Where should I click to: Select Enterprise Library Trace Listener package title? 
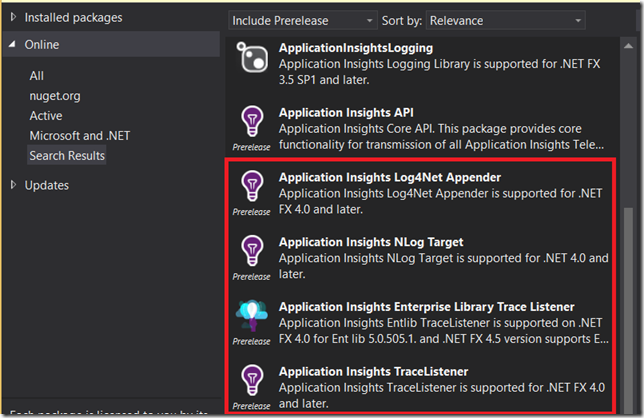[426, 307]
